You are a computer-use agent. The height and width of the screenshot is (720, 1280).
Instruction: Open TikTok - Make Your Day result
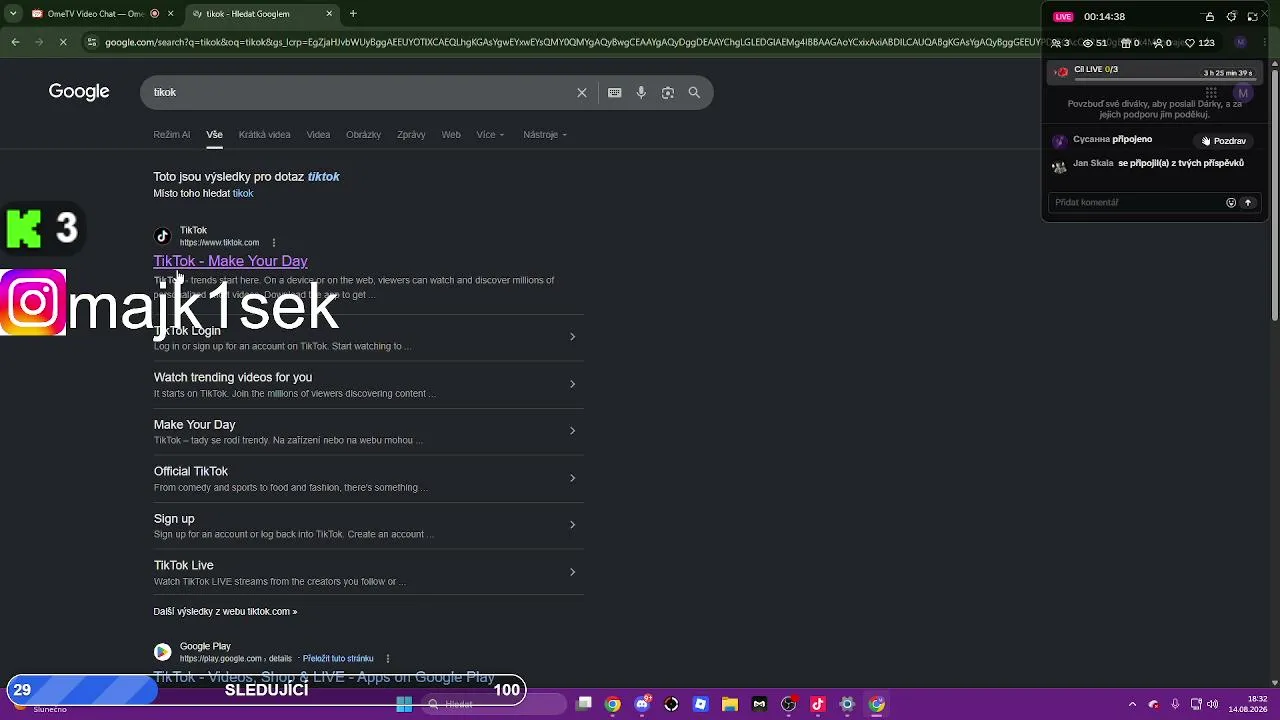(230, 261)
